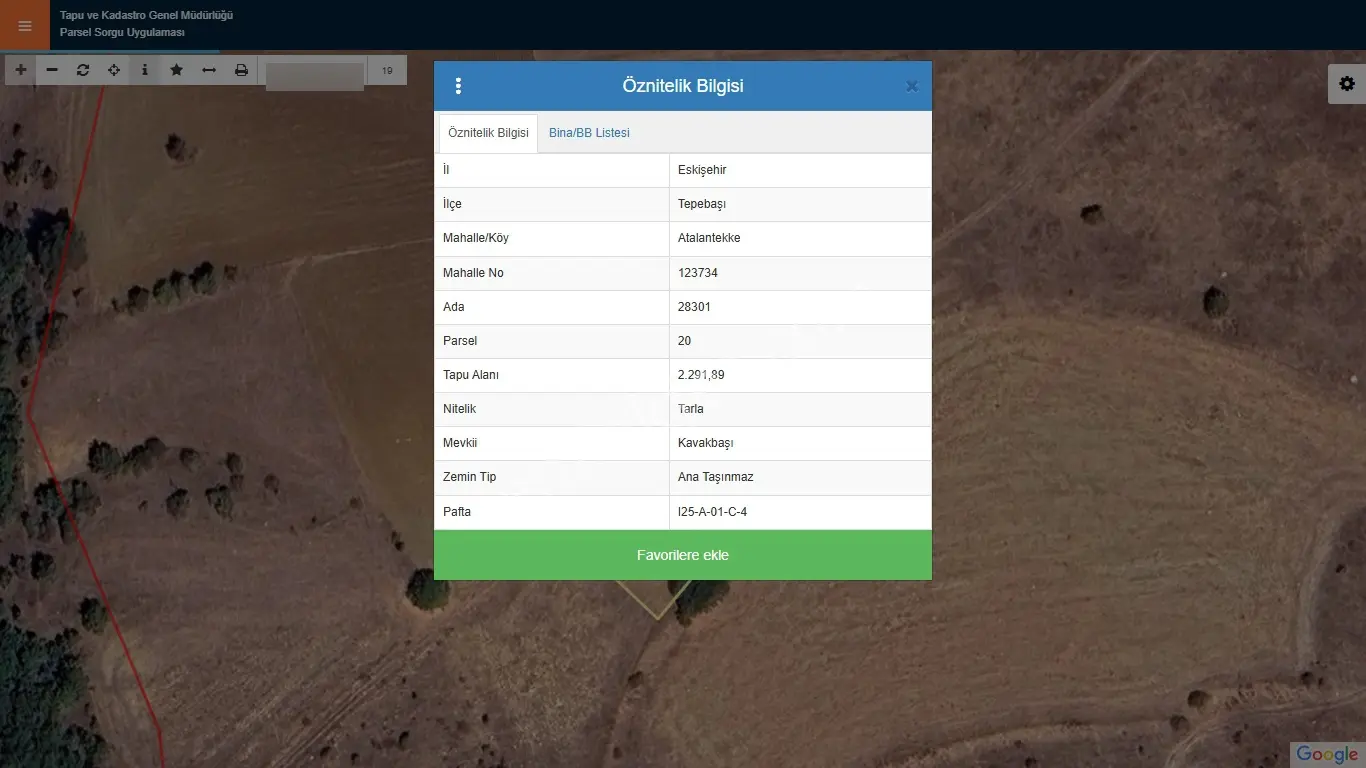This screenshot has width=1366, height=768.
Task: Click the Pafta label
Action: [457, 512]
